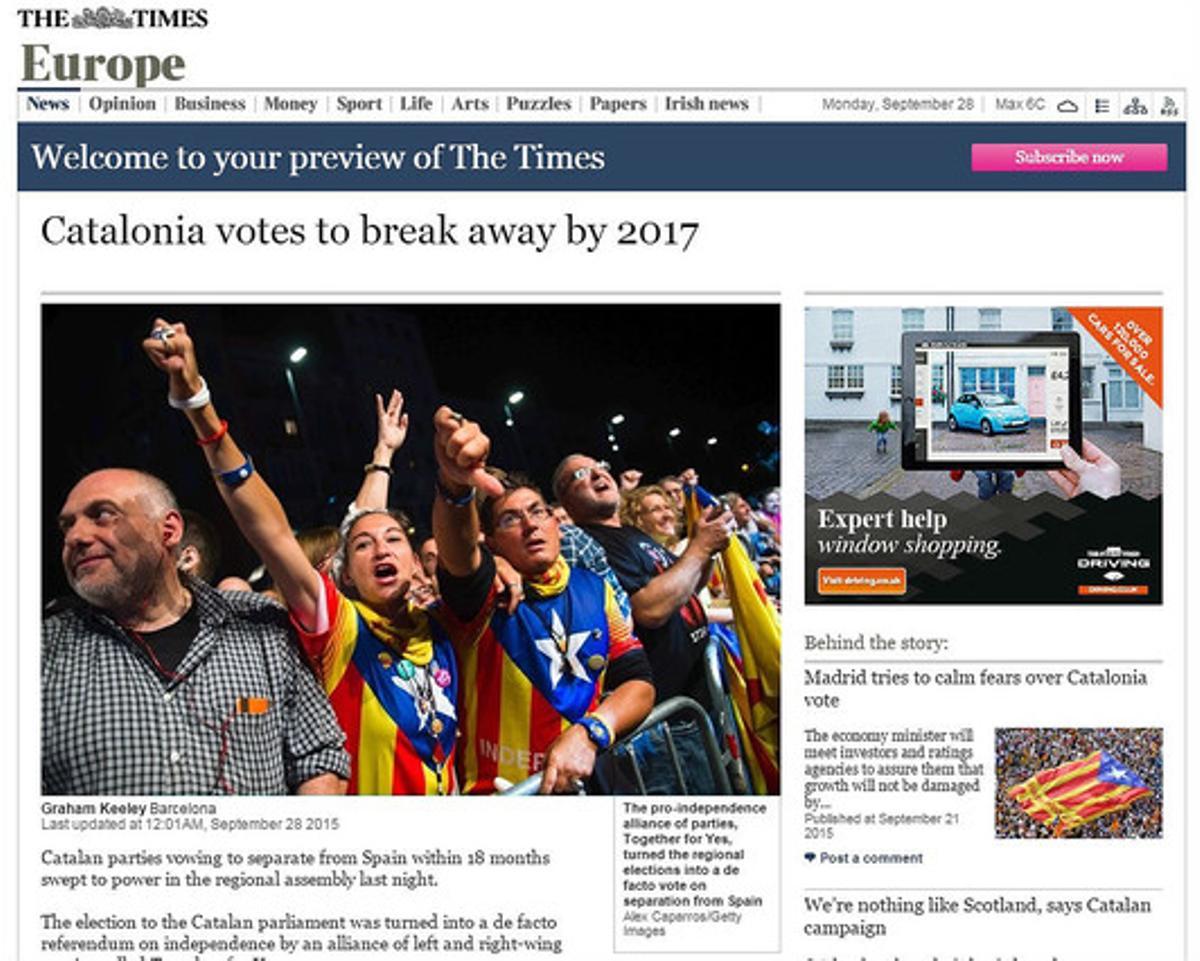Go to the Business section

210,104
